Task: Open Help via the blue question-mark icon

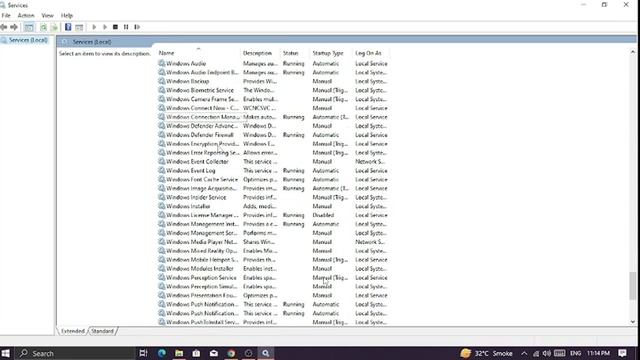Action: (x=68, y=27)
